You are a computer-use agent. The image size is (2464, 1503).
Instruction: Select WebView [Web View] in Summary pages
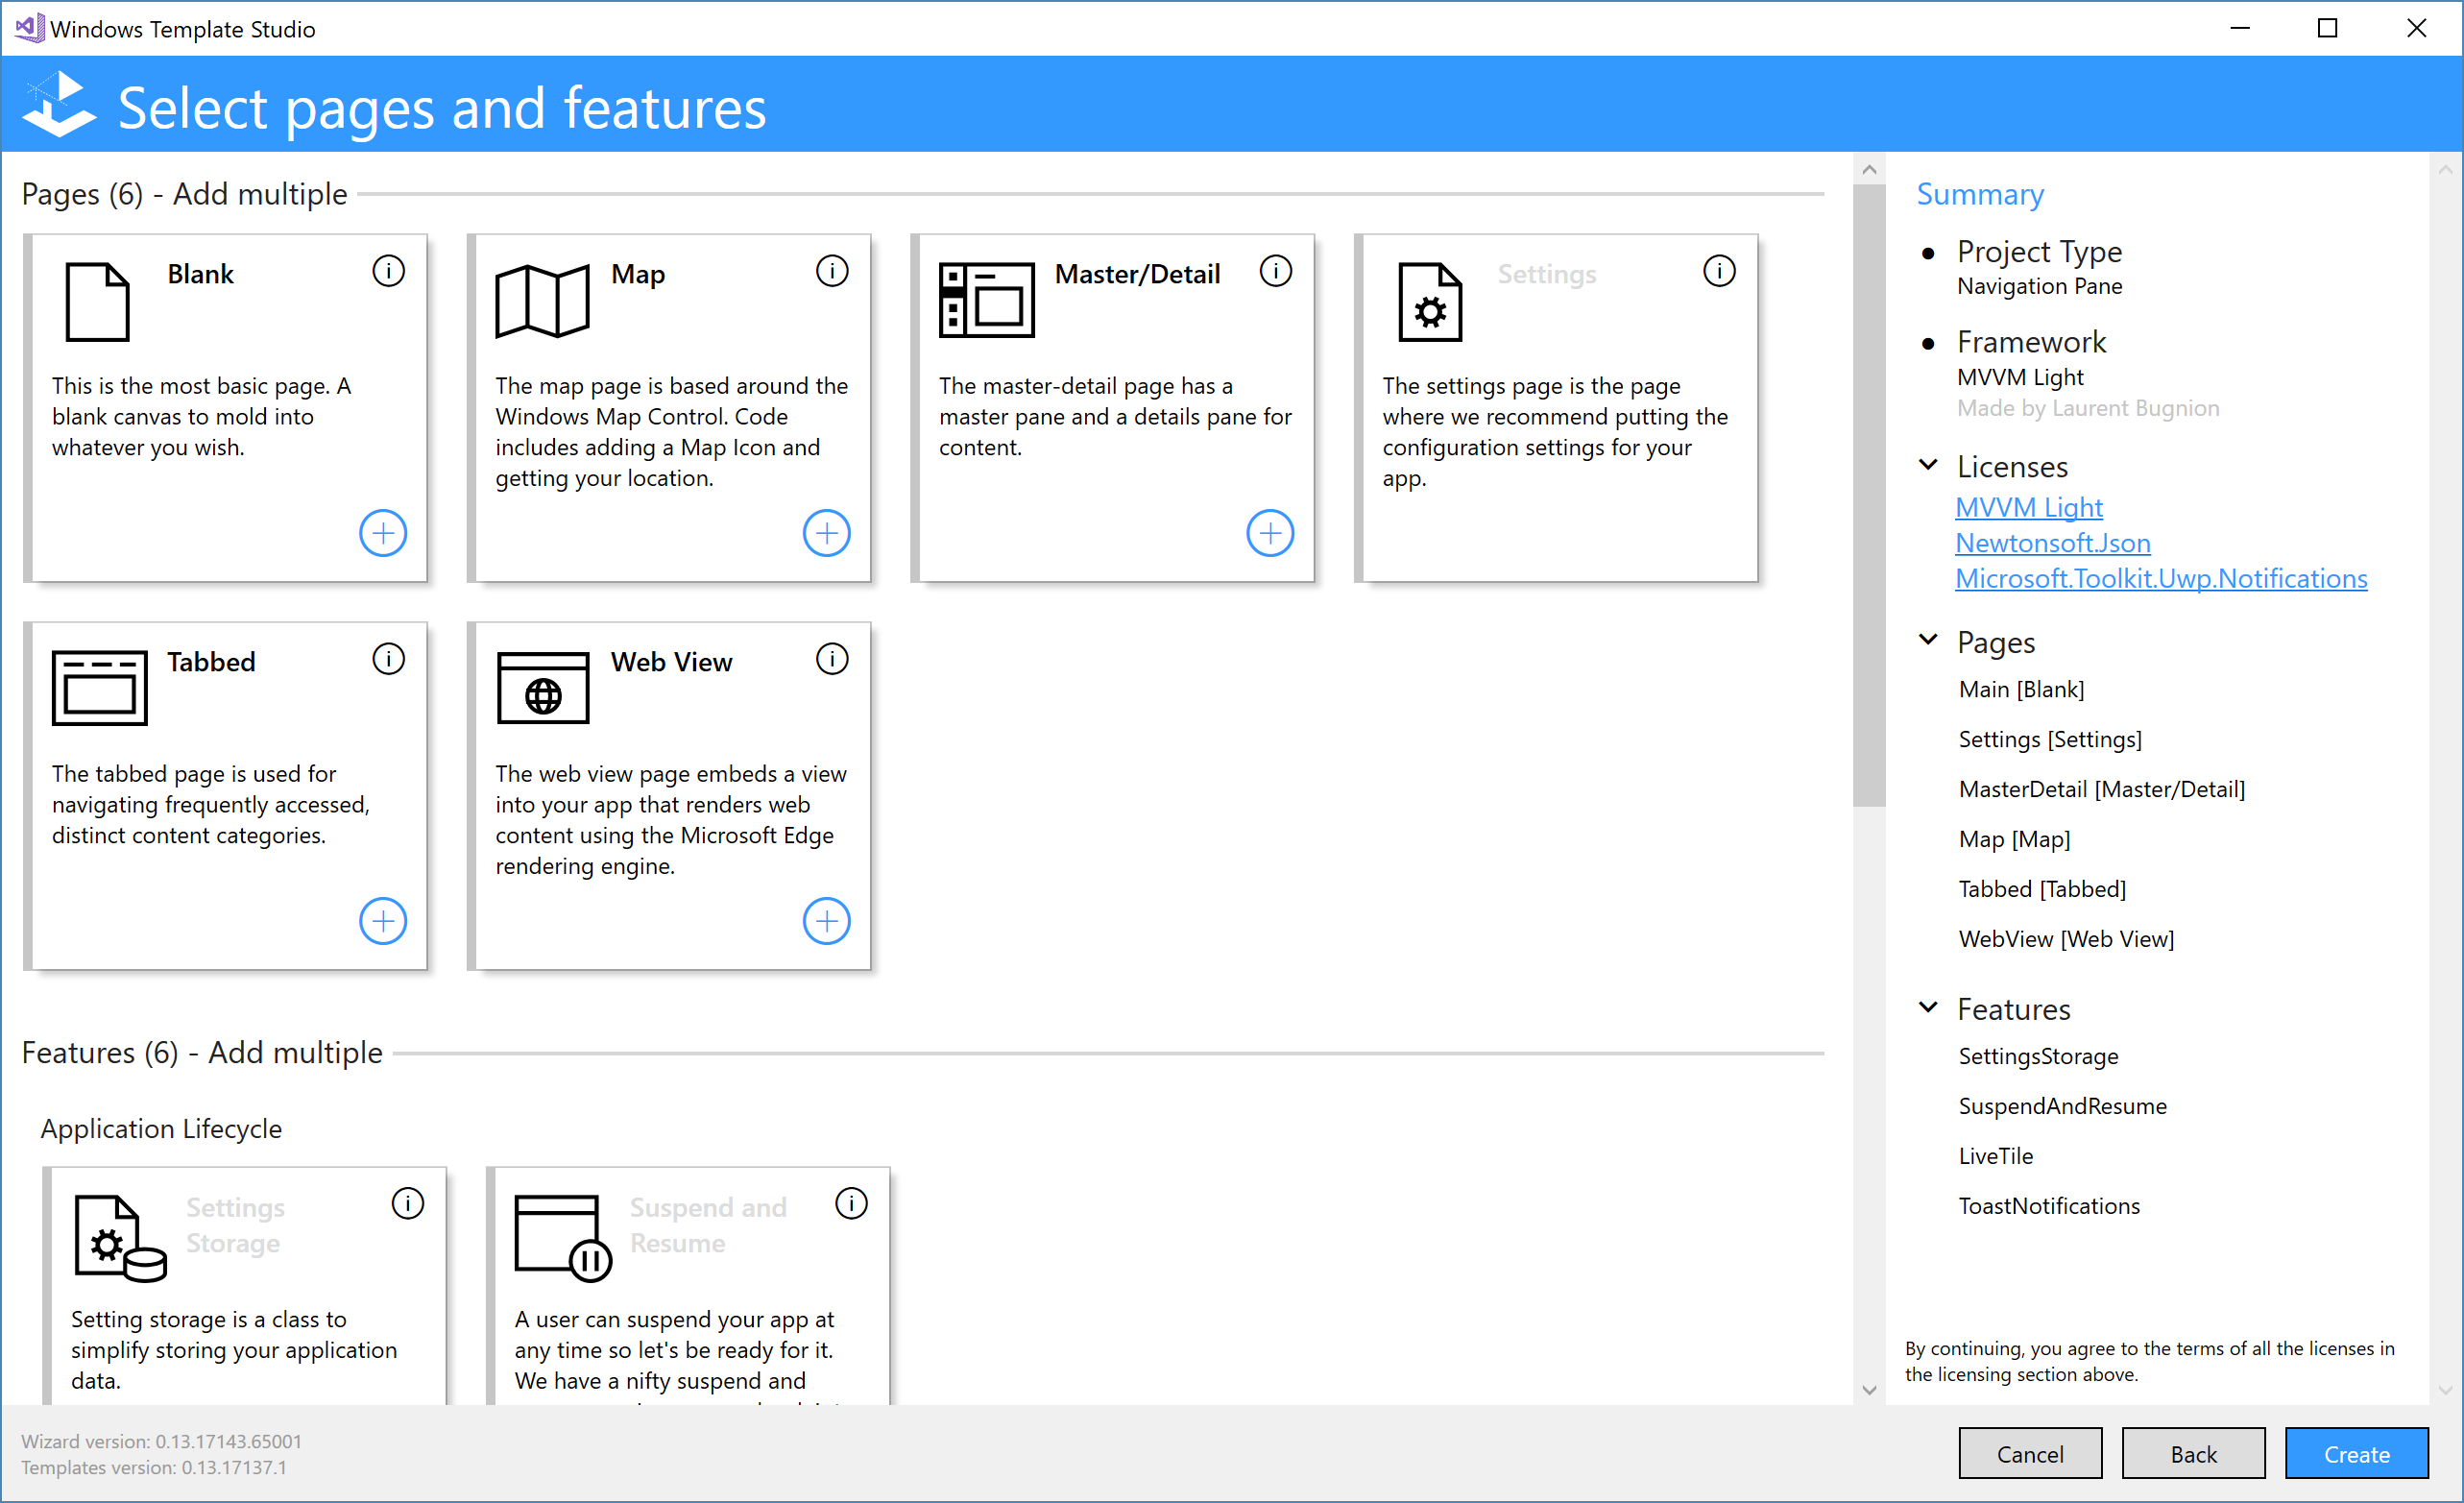pos(2066,939)
